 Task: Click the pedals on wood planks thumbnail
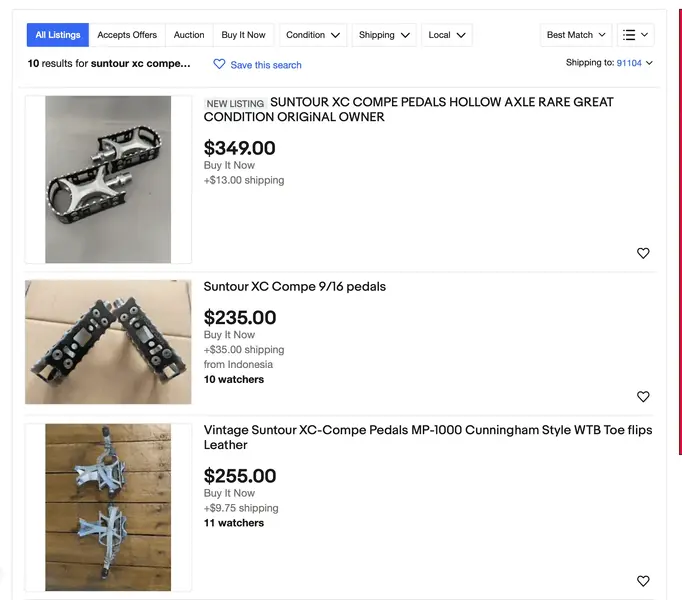click(x=108, y=507)
